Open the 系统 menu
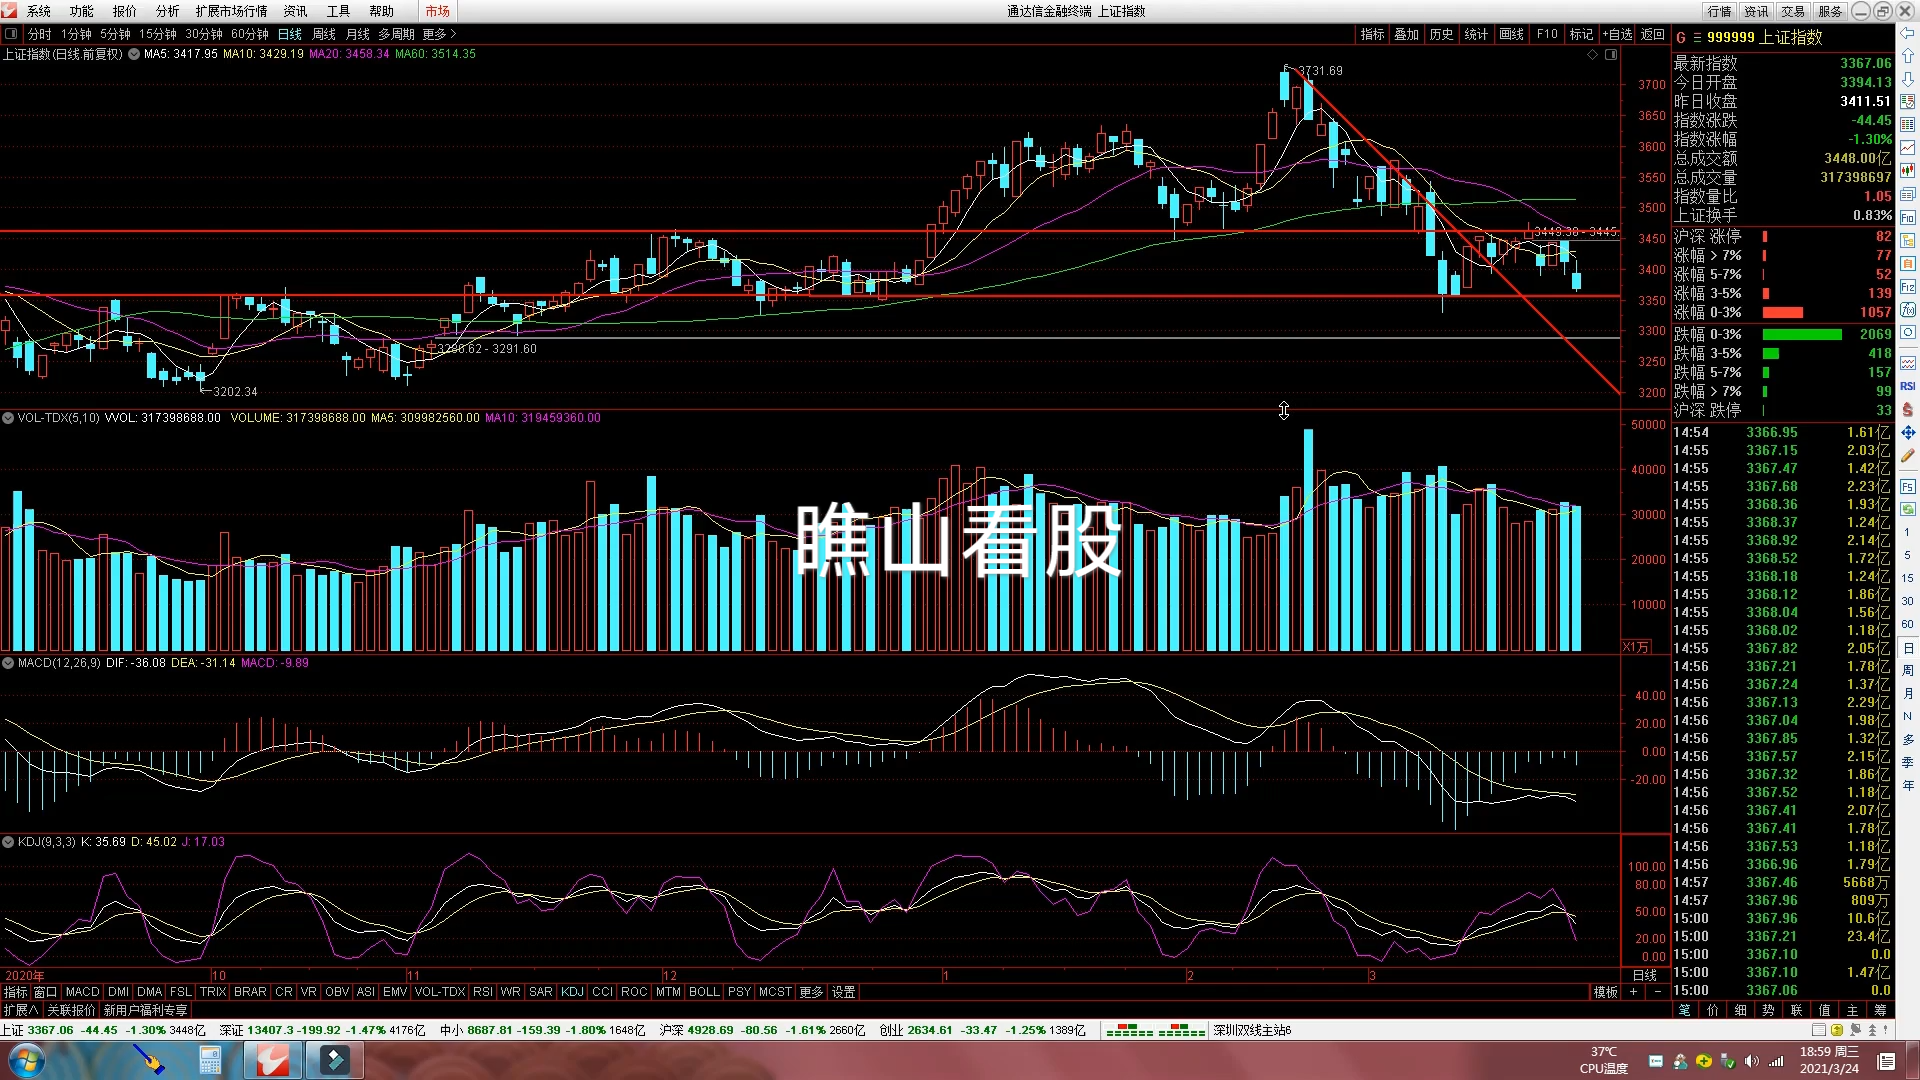Image resolution: width=1920 pixels, height=1080 pixels. pyautogui.click(x=39, y=11)
